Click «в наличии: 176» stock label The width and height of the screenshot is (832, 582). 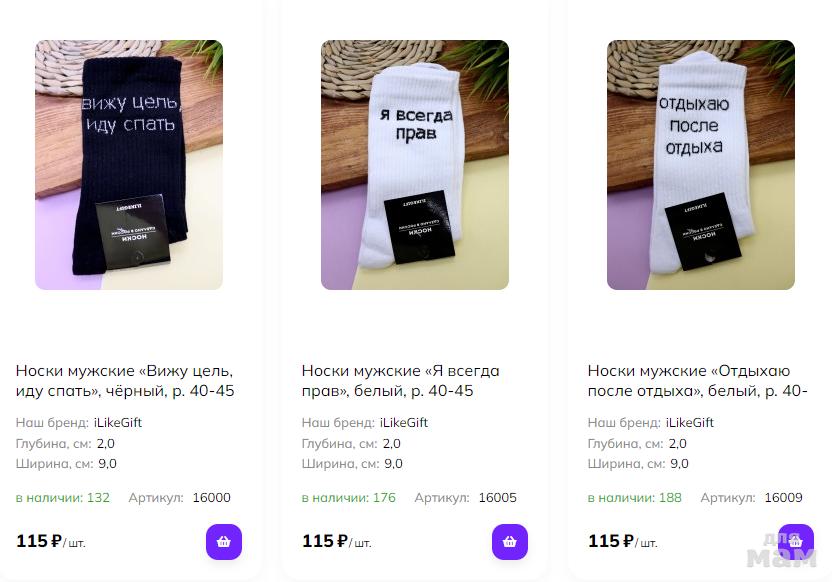tap(349, 498)
